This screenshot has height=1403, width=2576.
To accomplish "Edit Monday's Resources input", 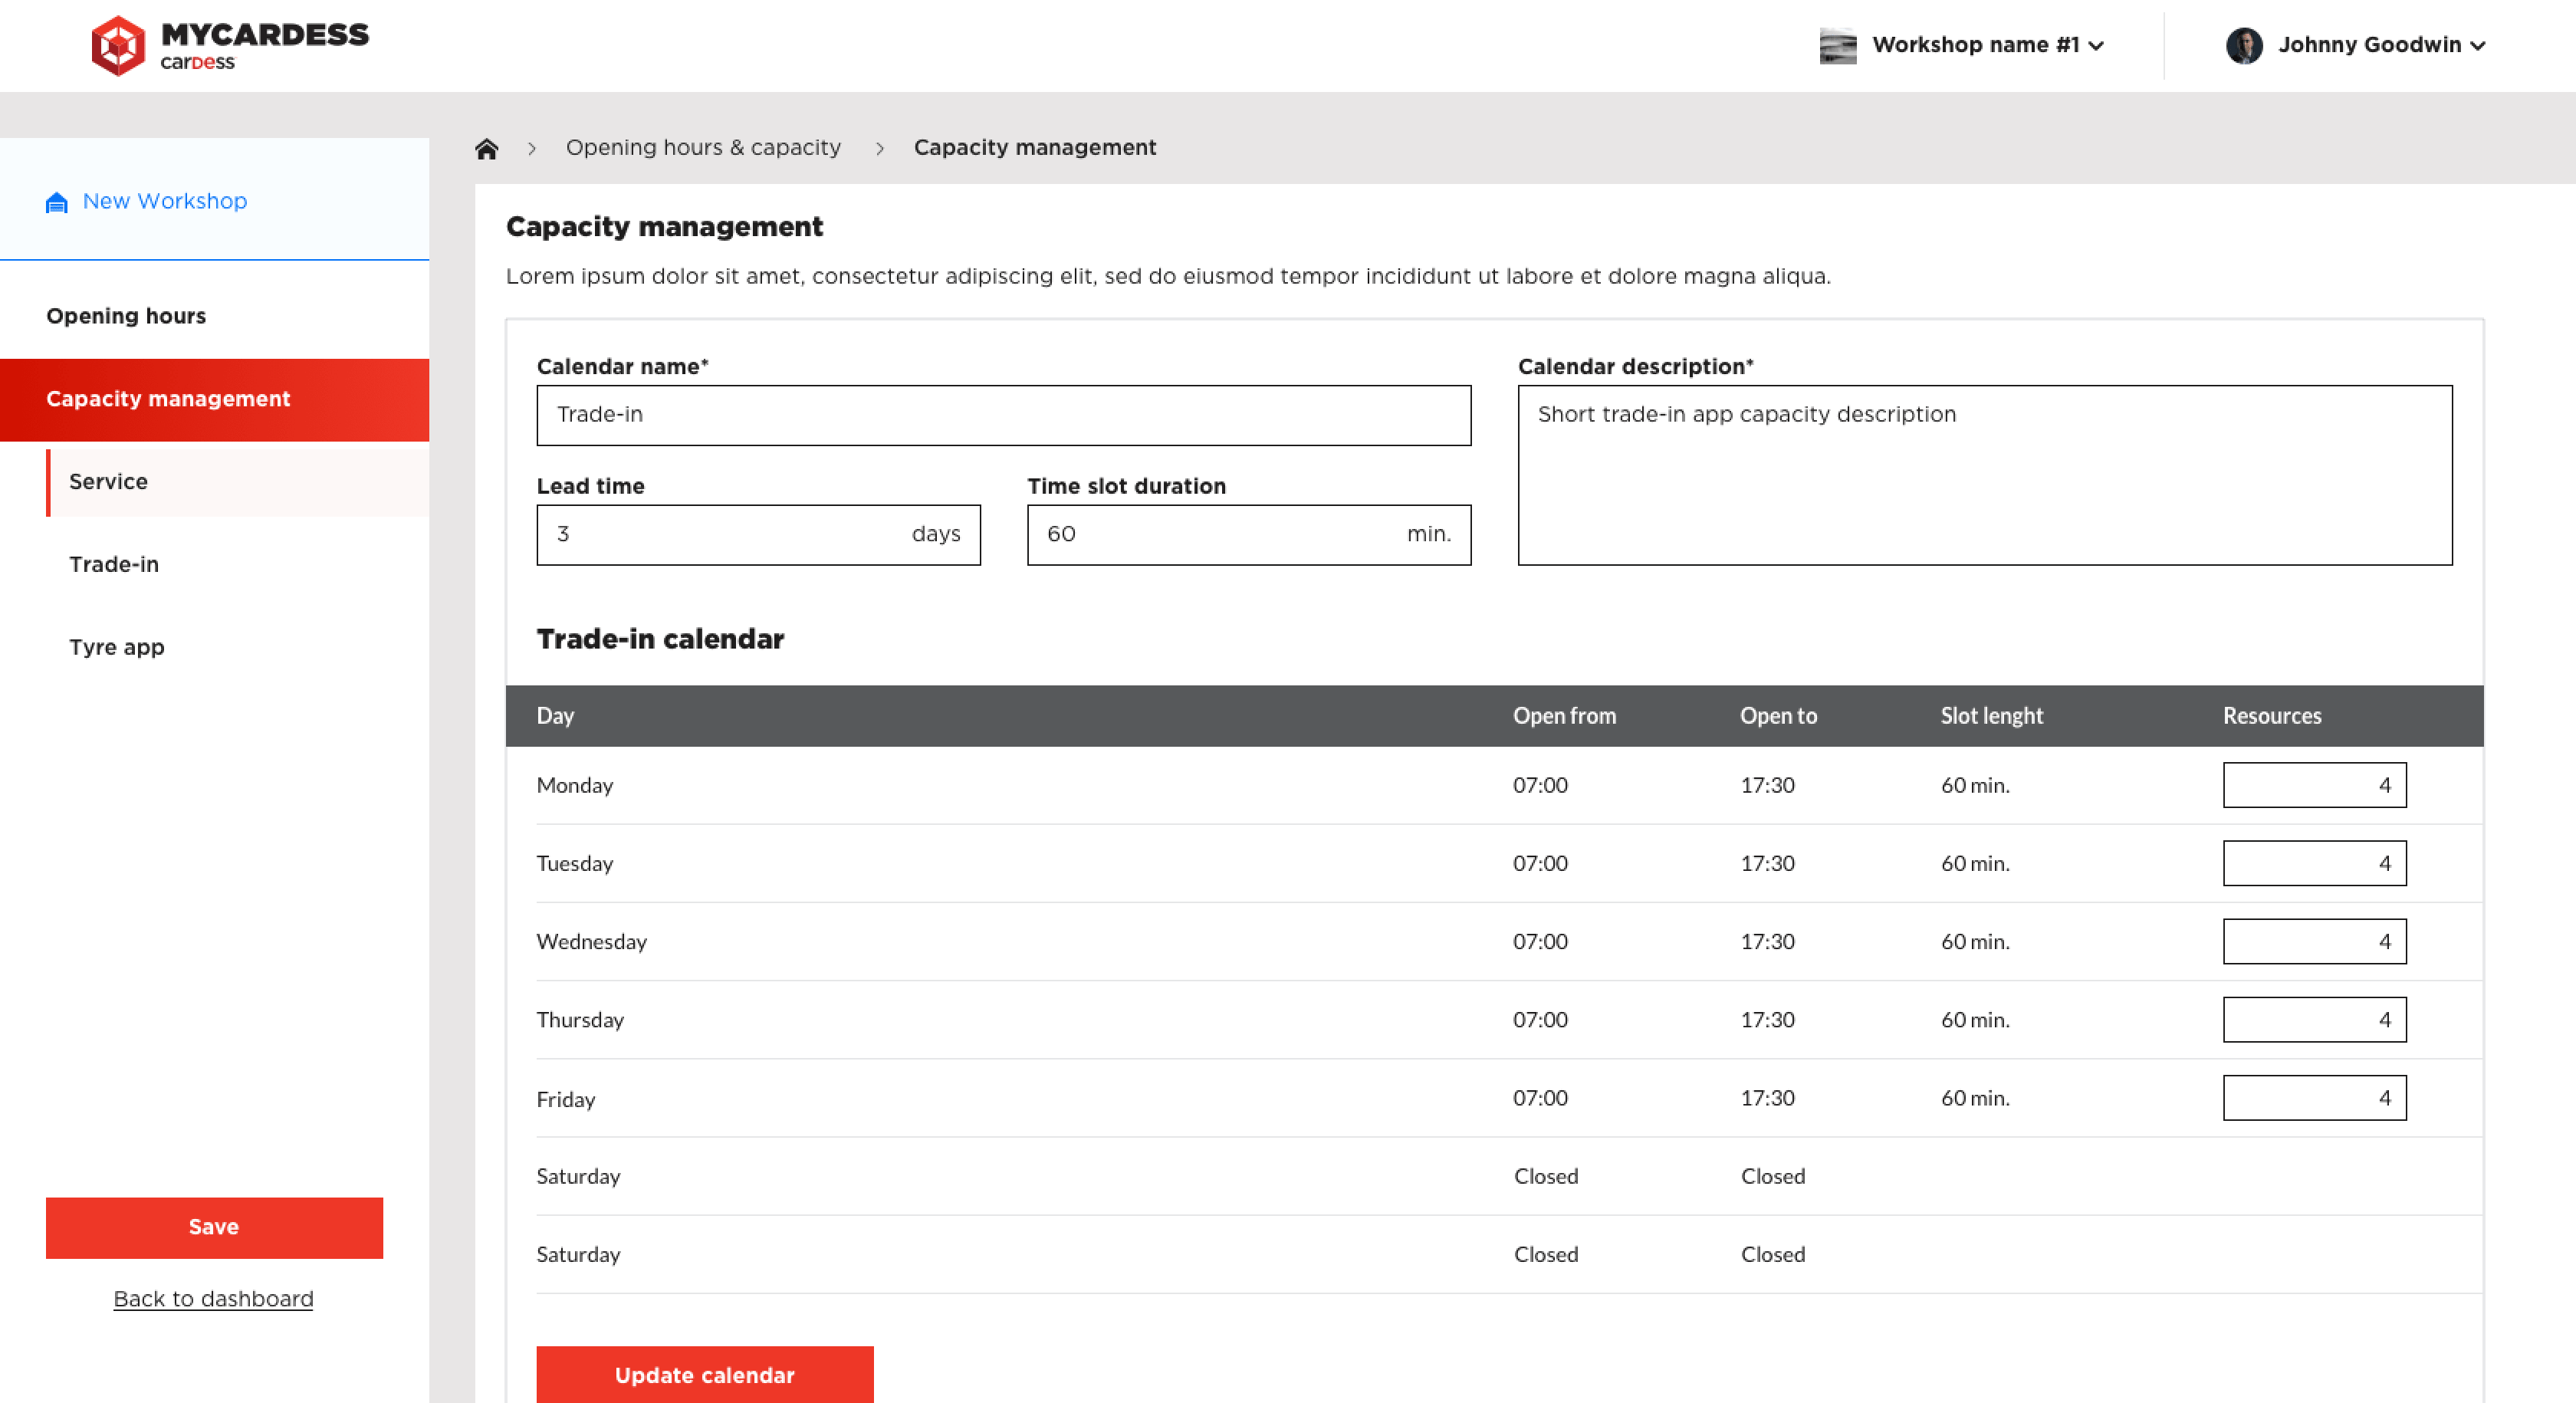I will pos(2315,785).
